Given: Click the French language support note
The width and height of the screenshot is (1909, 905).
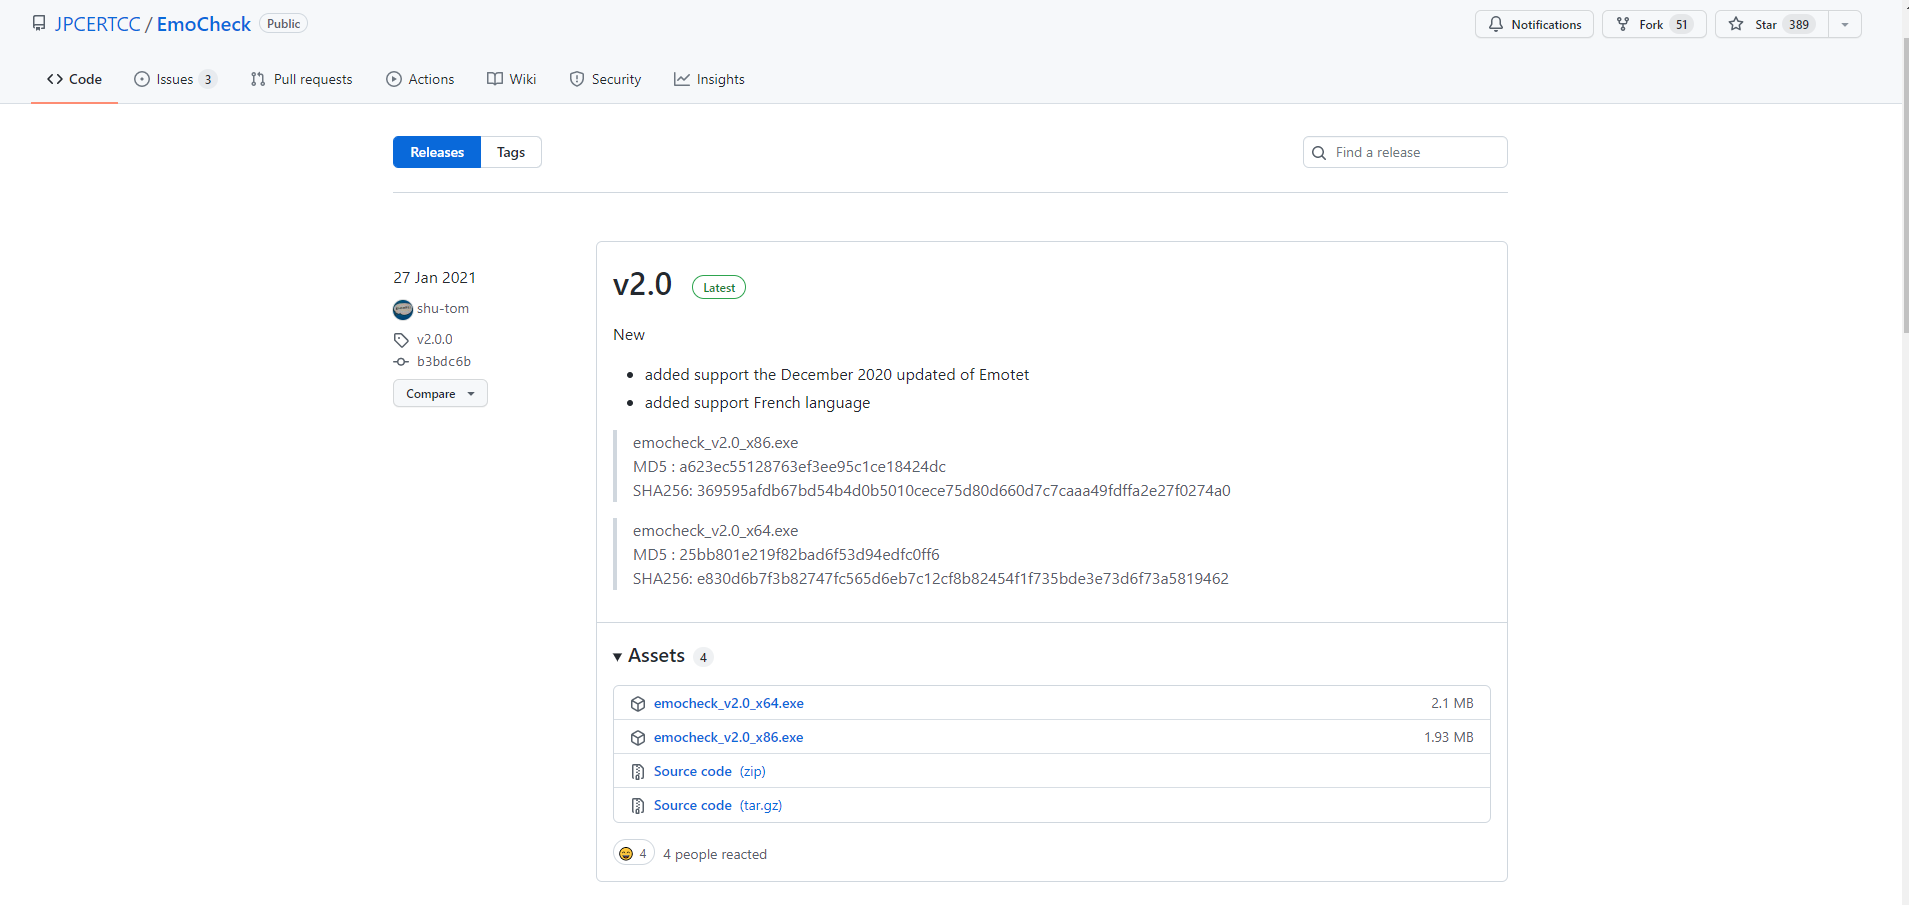Looking at the screenshot, I should click(x=757, y=402).
